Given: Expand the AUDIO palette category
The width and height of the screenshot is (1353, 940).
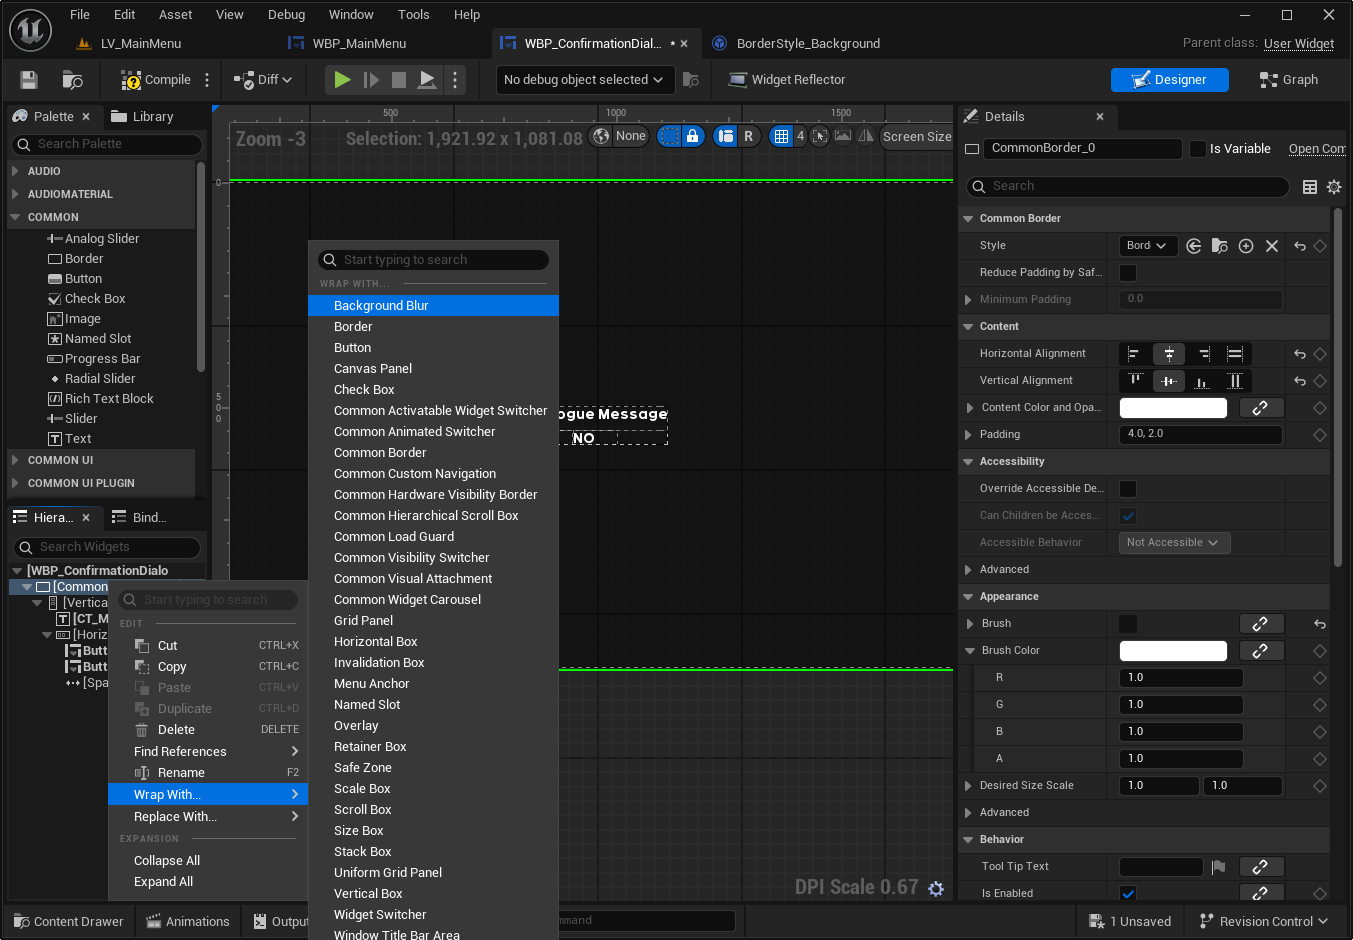Looking at the screenshot, I should point(15,171).
